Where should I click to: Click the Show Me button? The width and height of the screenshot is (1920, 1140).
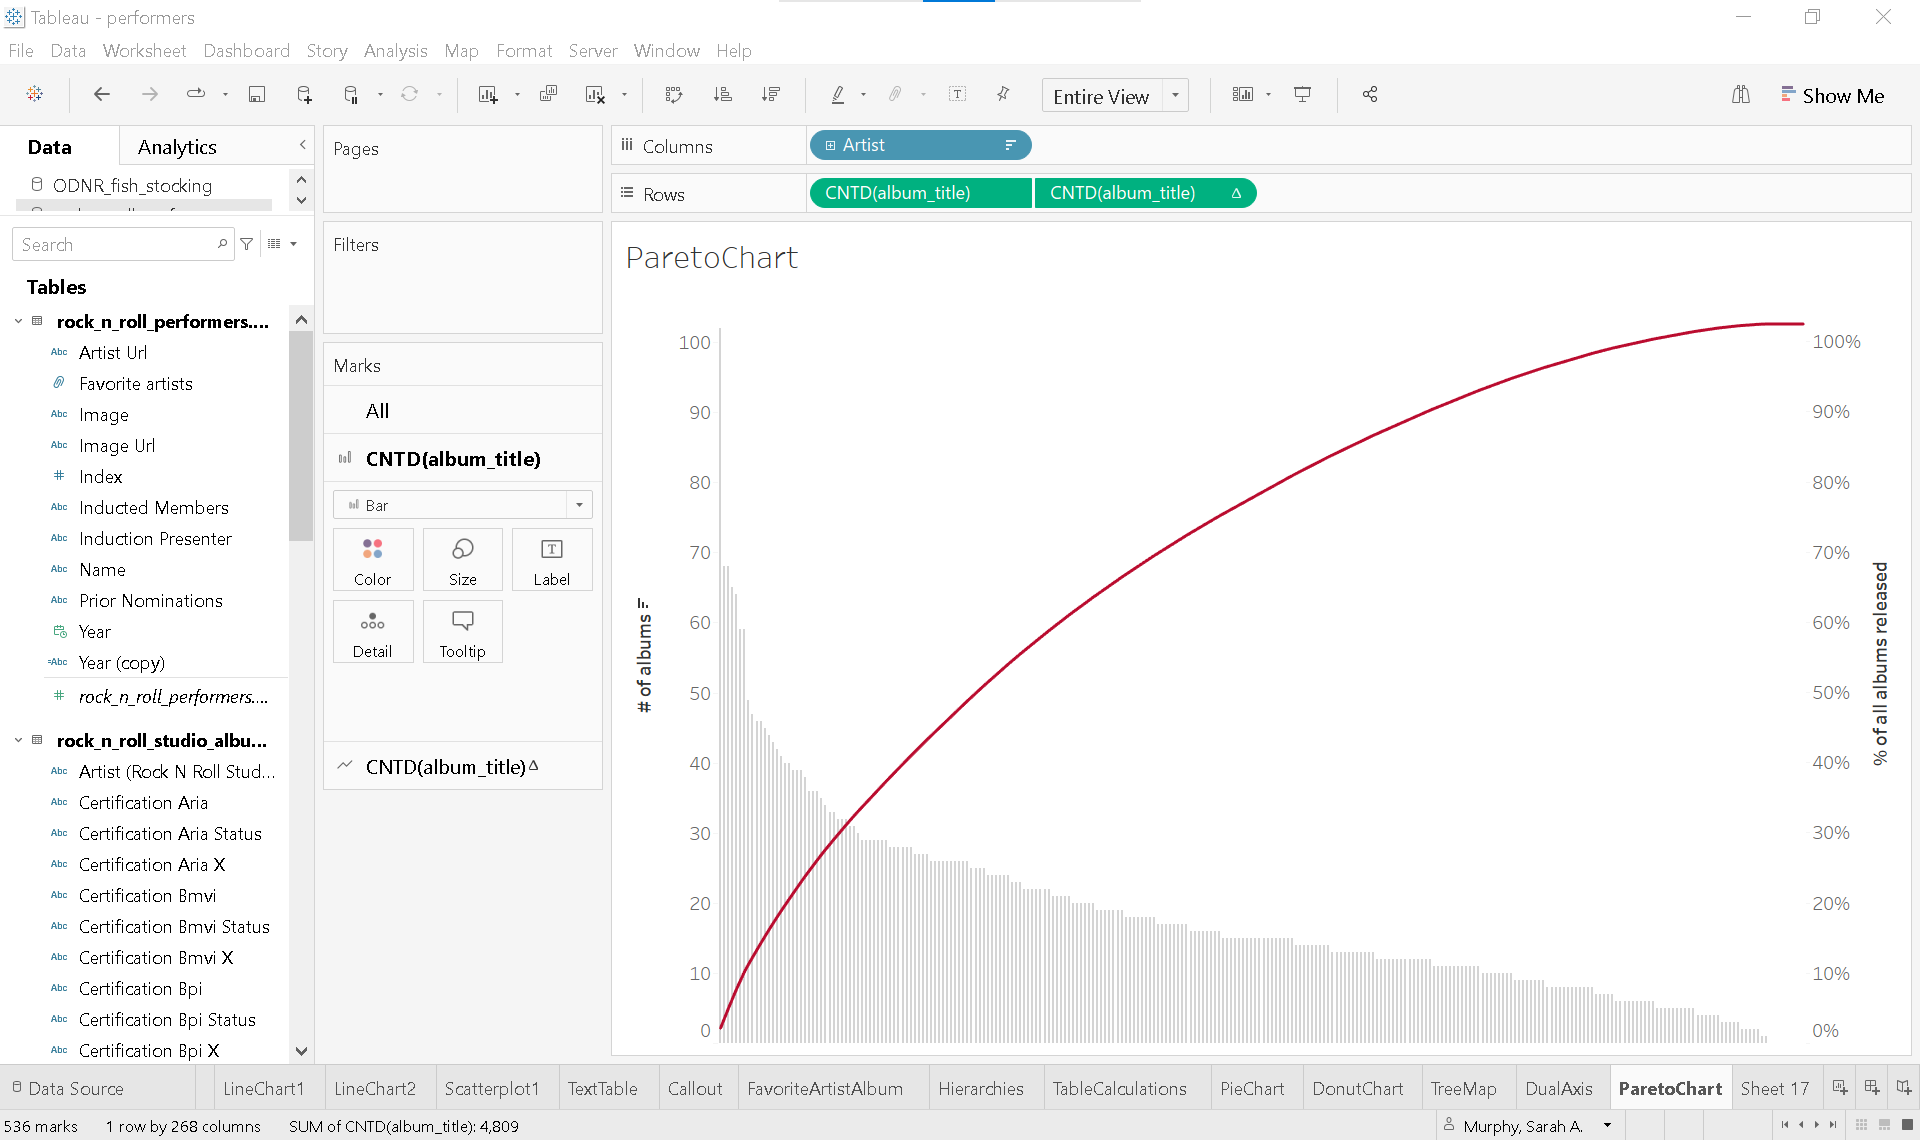point(1832,96)
